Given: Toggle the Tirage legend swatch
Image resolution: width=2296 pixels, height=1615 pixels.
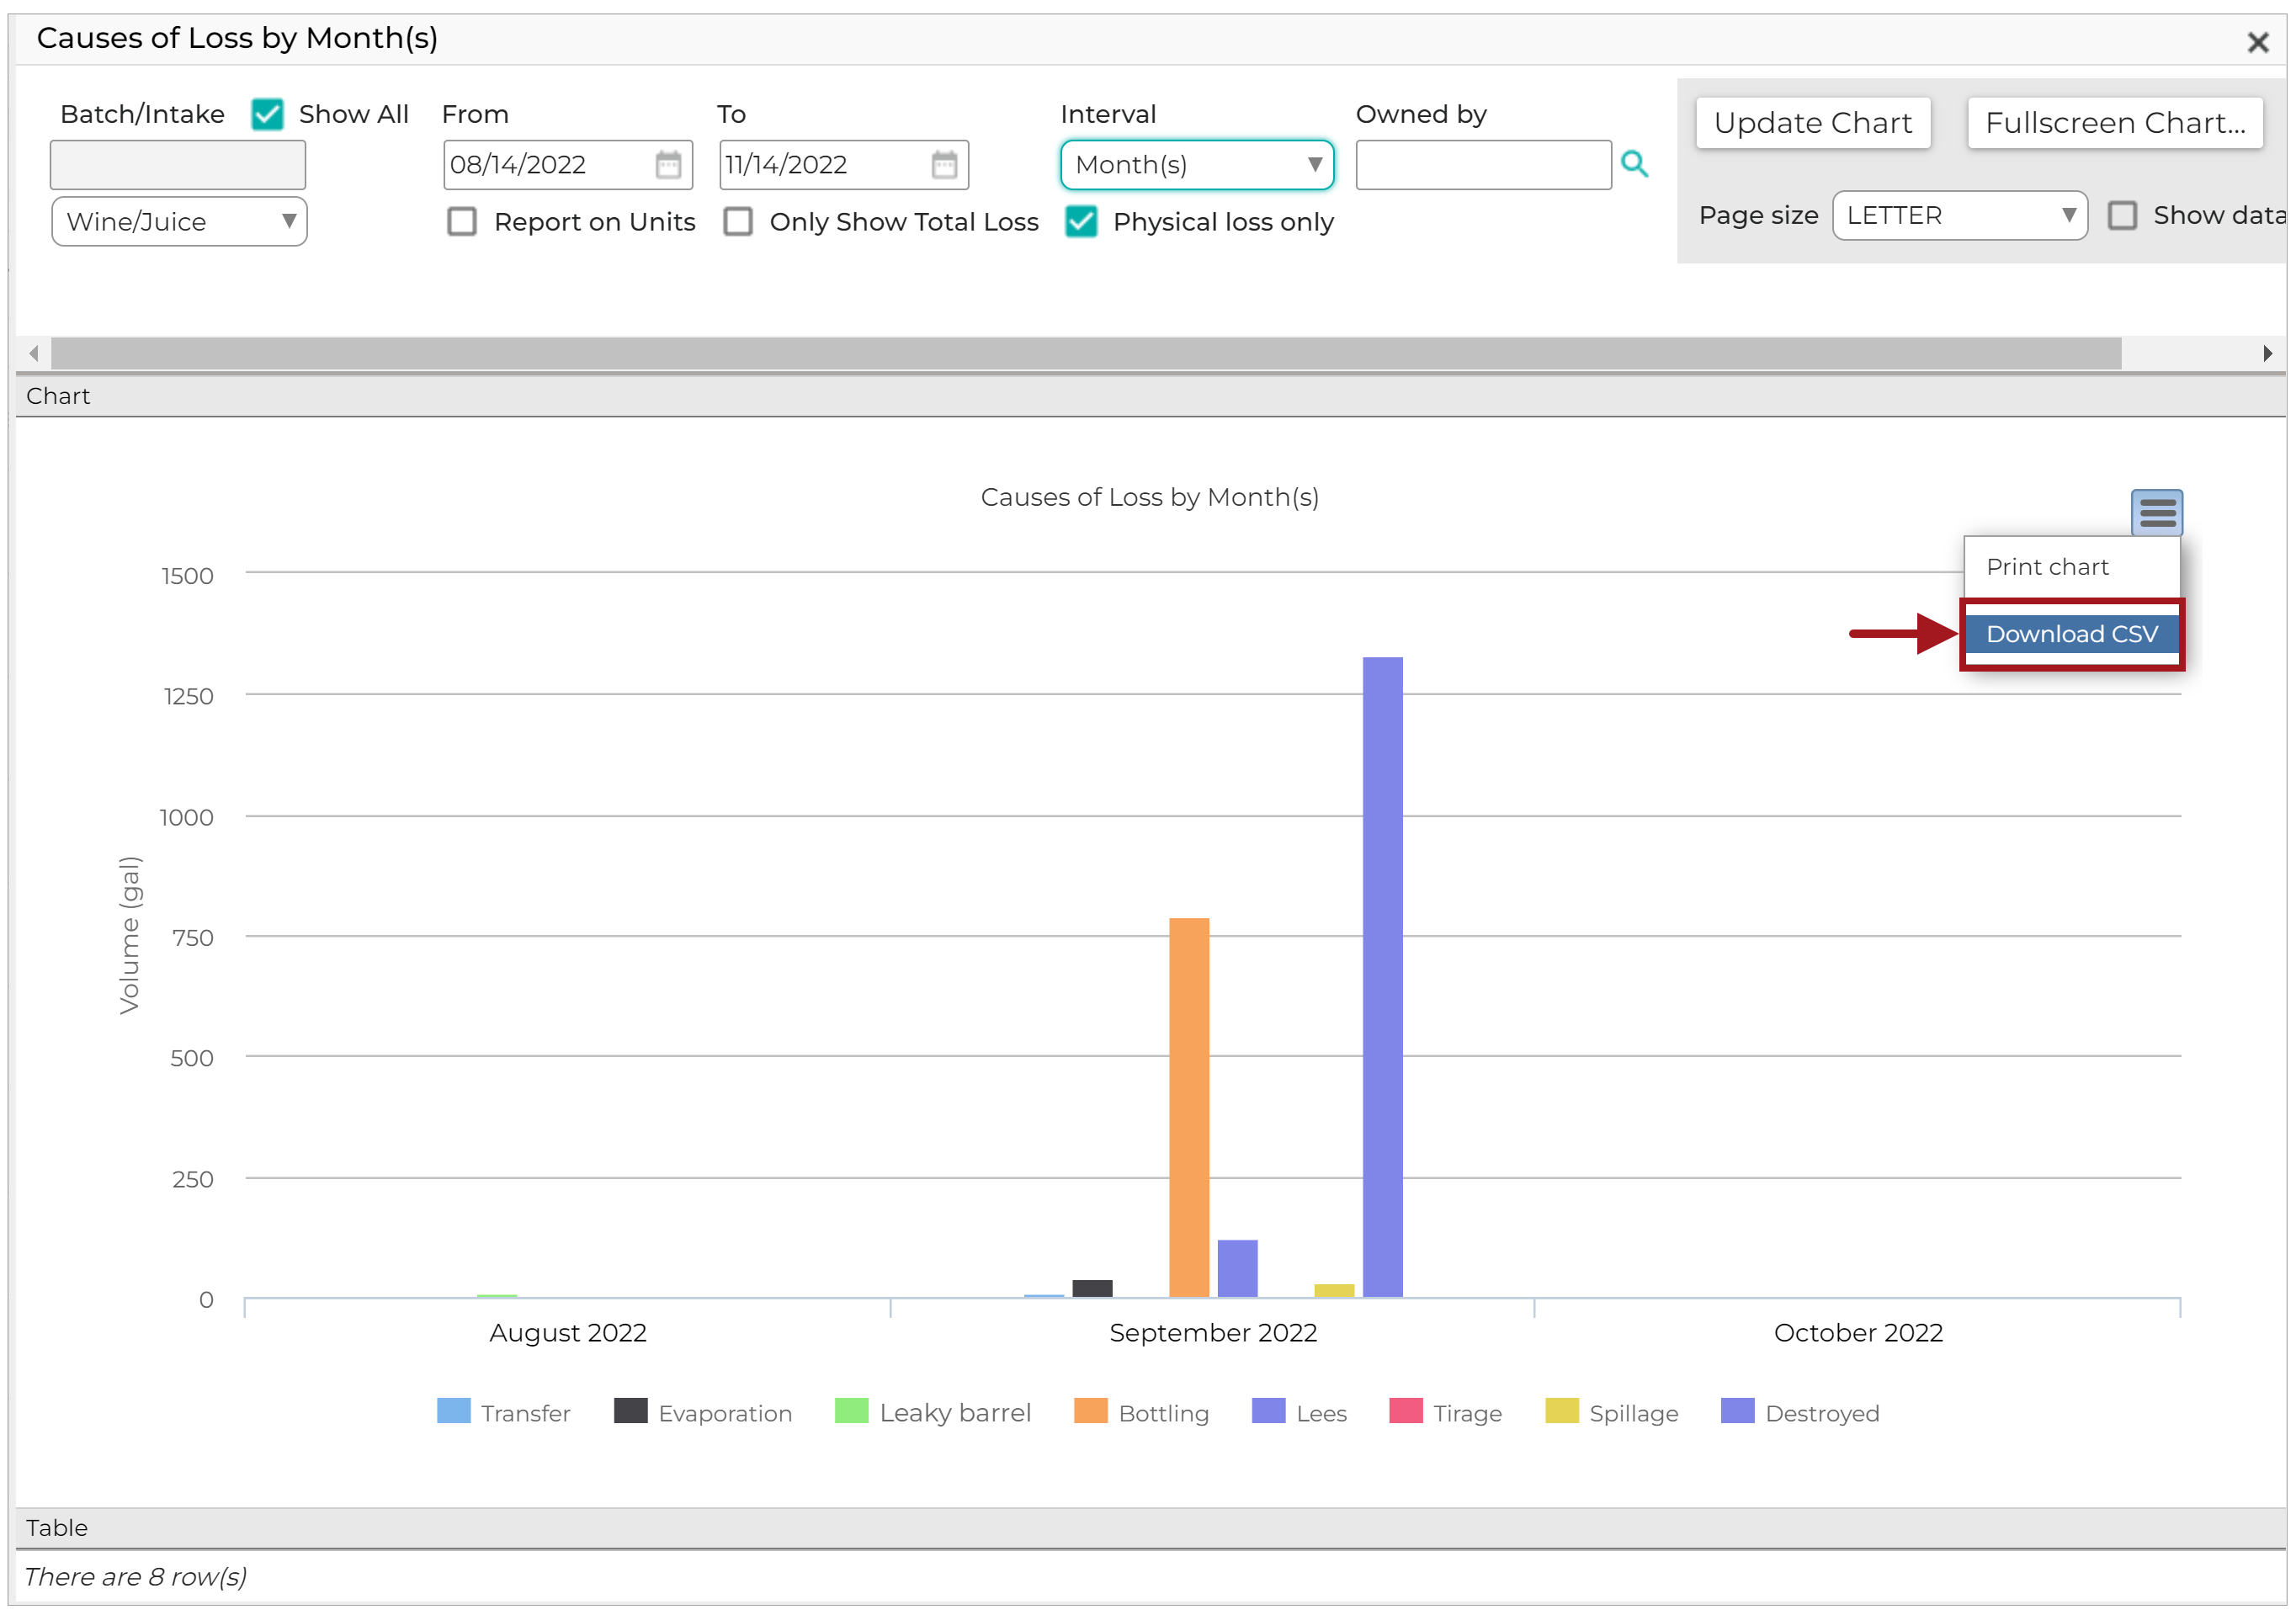Looking at the screenshot, I should (x=1406, y=1411).
